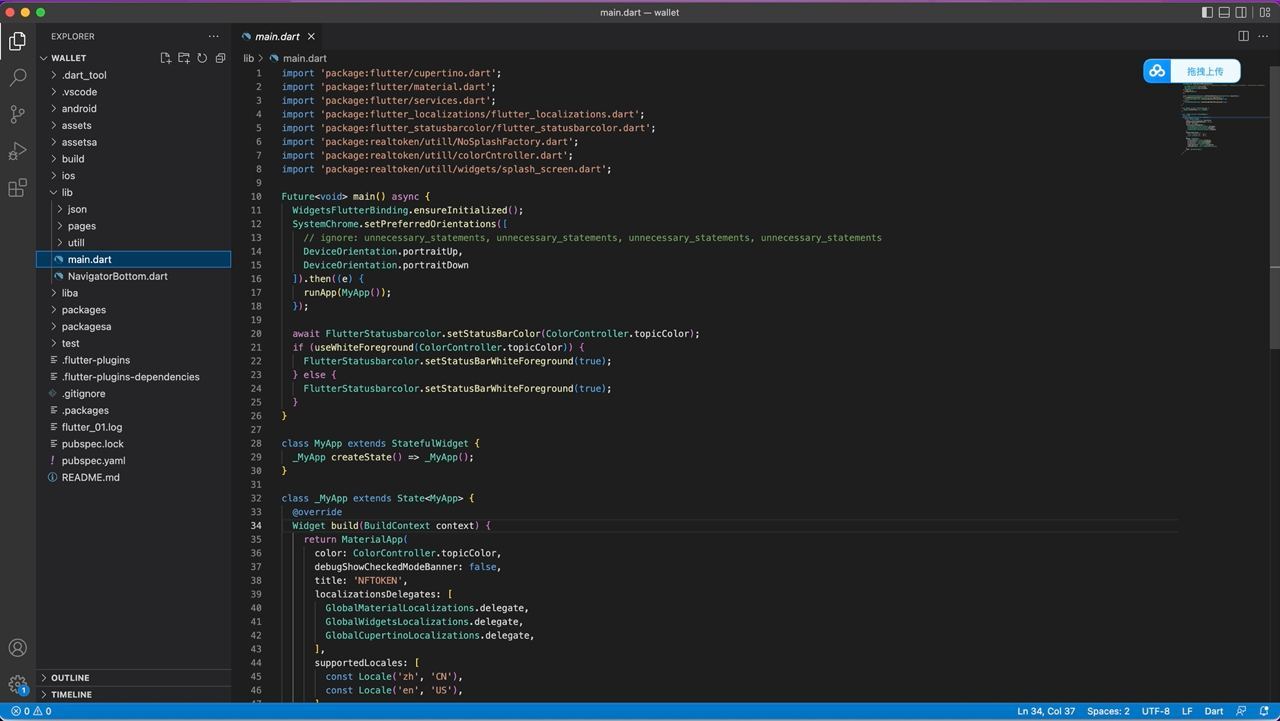Screen dimensions: 1280x721
Task: Split the editor to the right
Action: click(1244, 36)
